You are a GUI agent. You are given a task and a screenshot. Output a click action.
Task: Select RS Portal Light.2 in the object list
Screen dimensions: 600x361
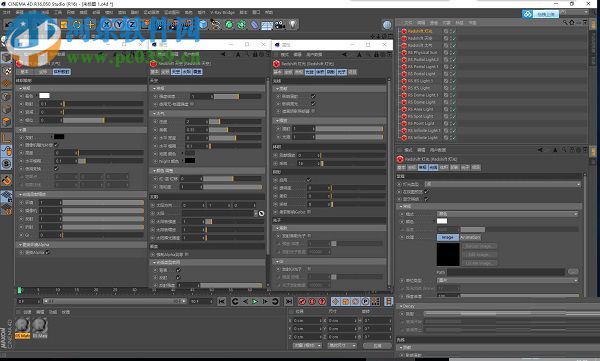click(x=423, y=60)
